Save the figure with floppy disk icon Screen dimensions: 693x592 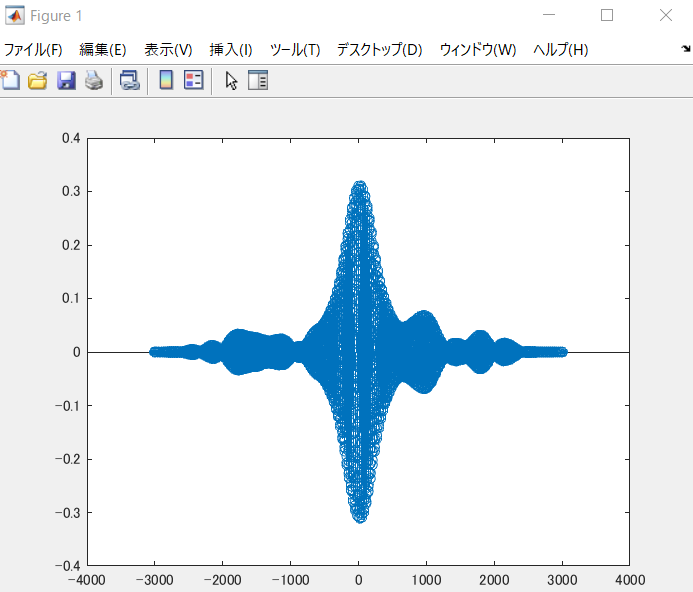tap(66, 80)
